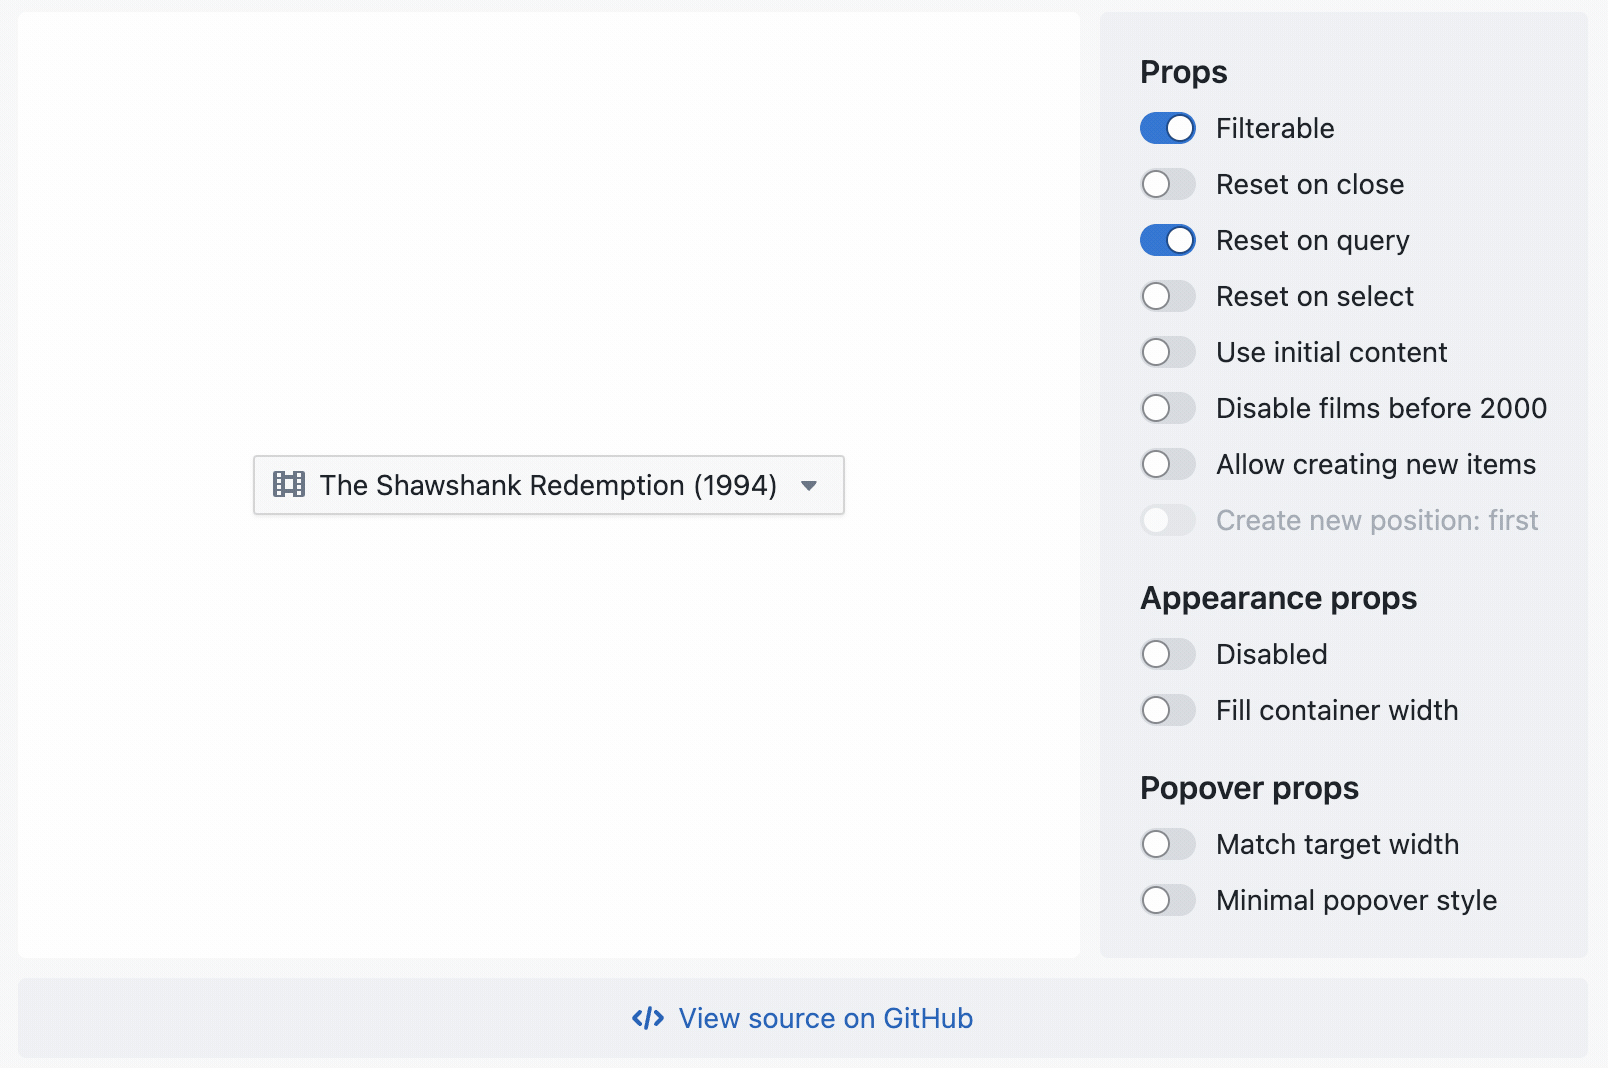Enable Disable films before 2000

(1167, 408)
